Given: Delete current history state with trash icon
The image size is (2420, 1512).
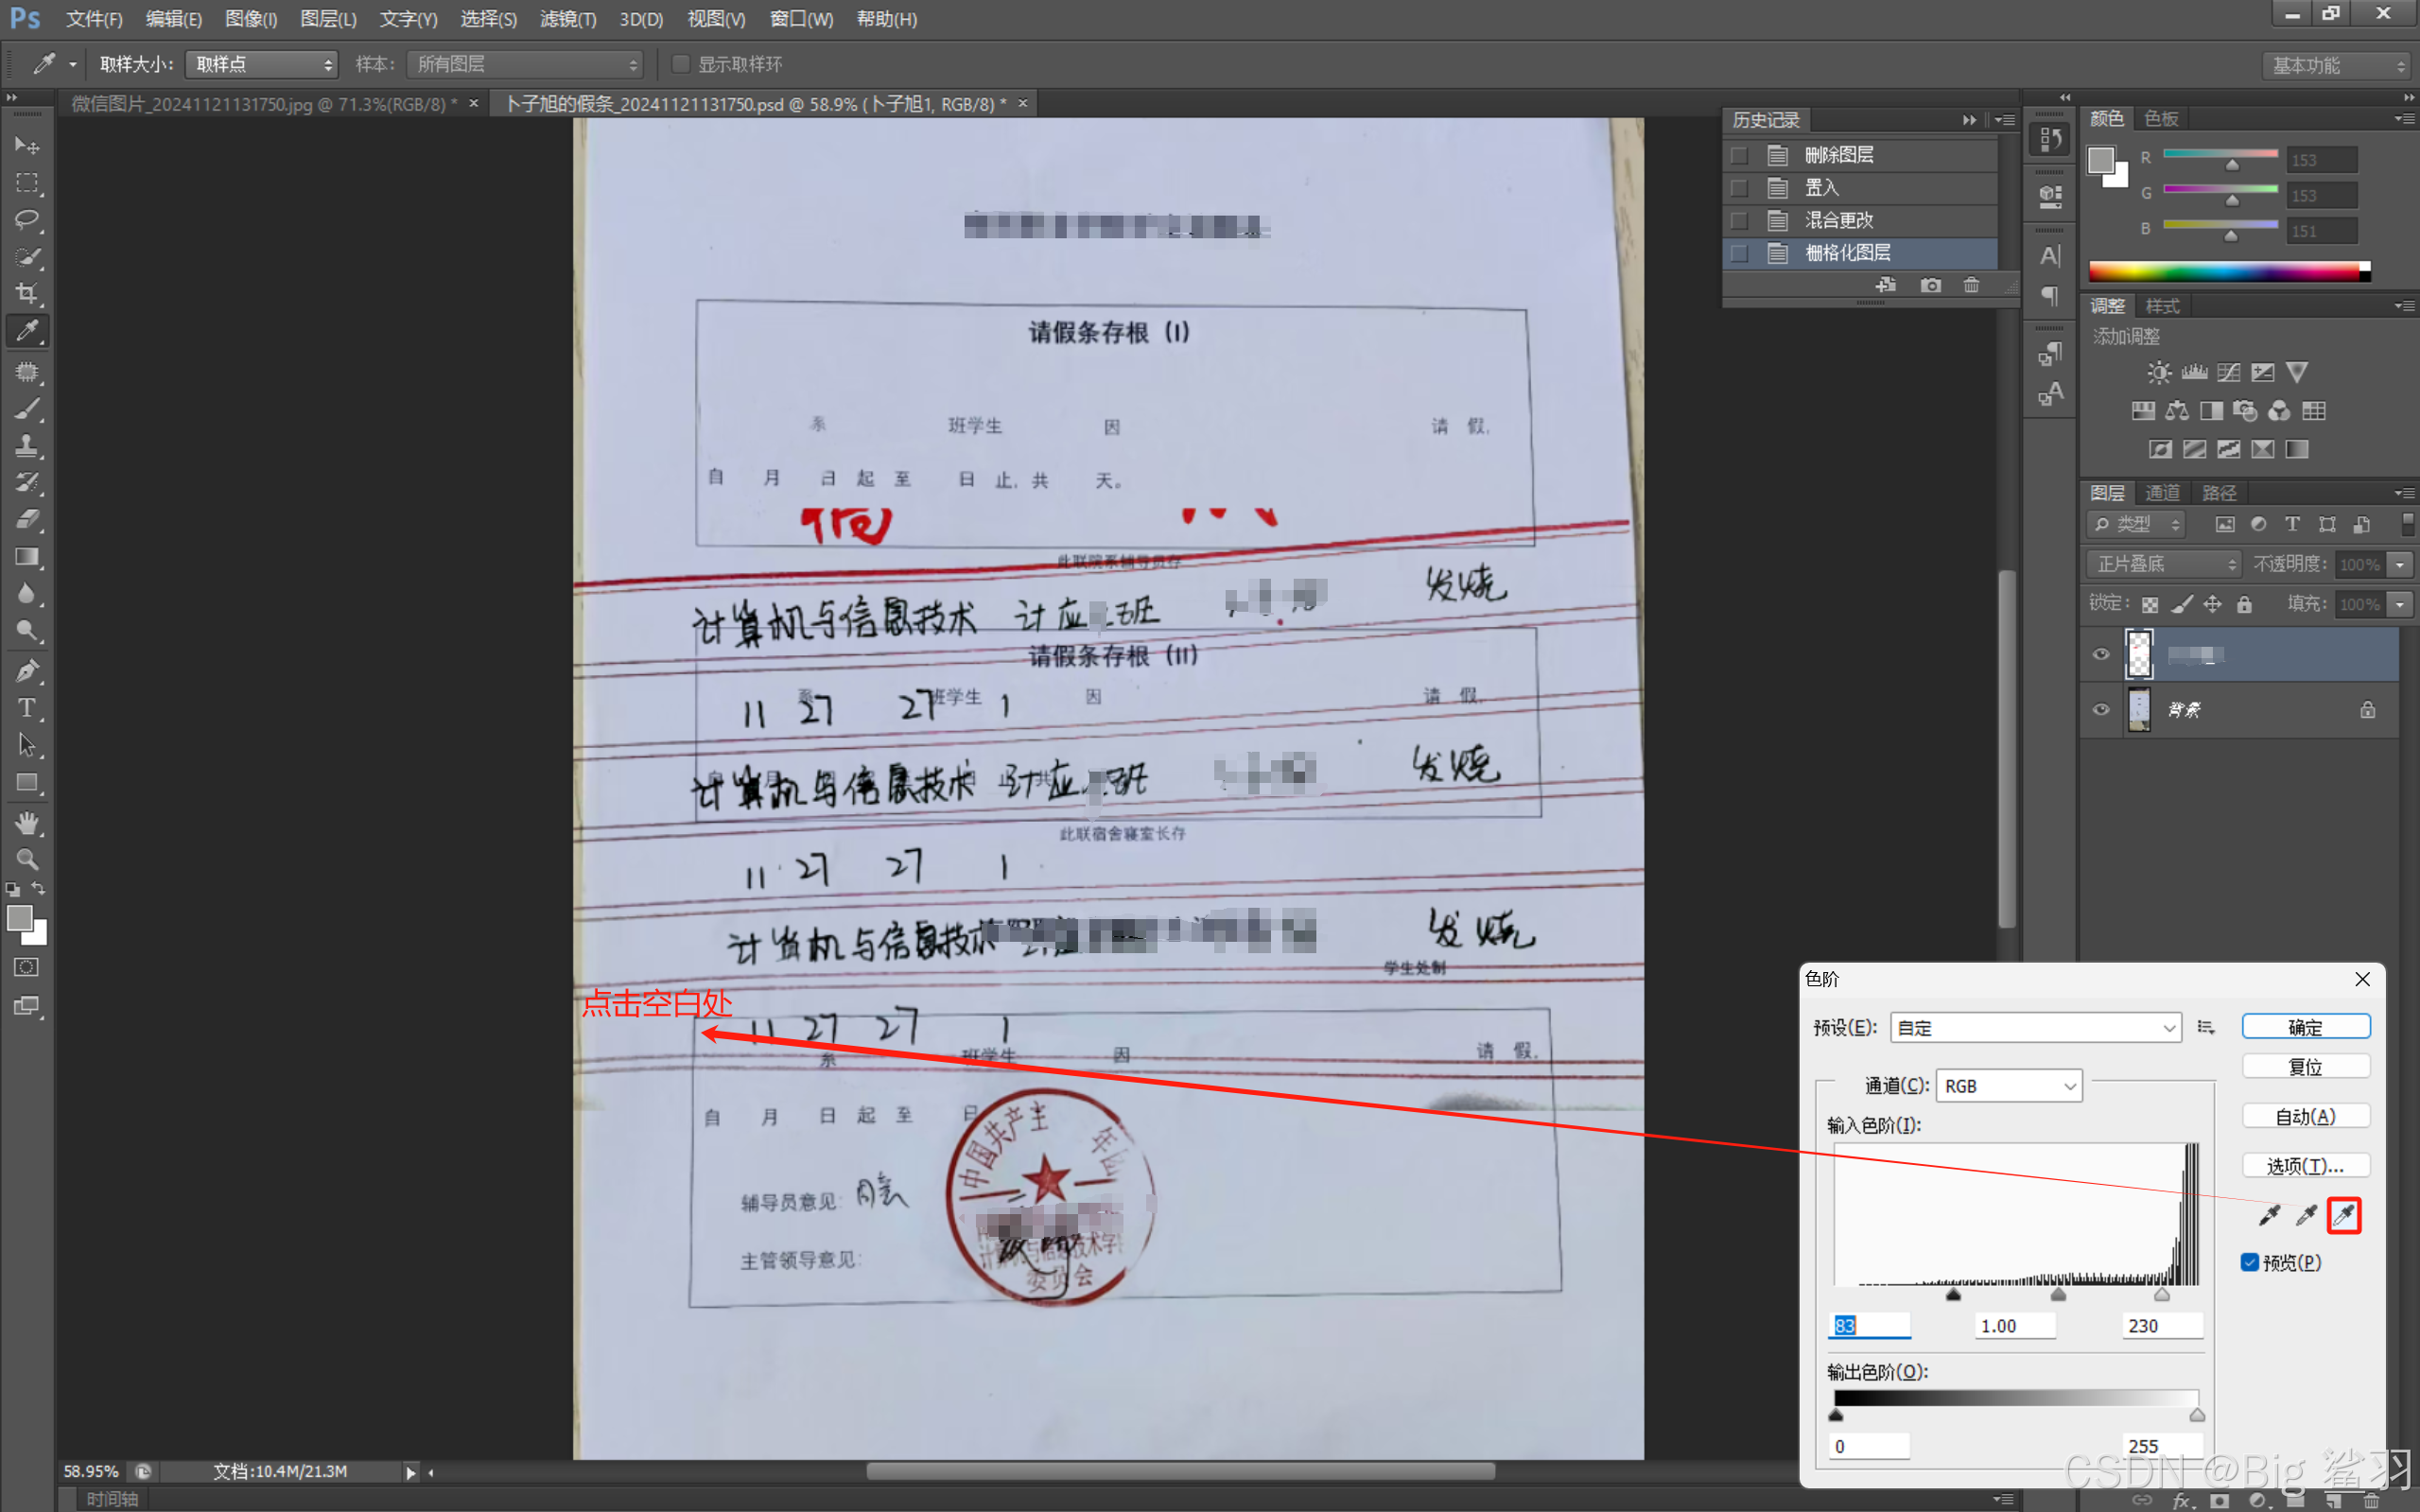Looking at the screenshot, I should tap(1971, 285).
